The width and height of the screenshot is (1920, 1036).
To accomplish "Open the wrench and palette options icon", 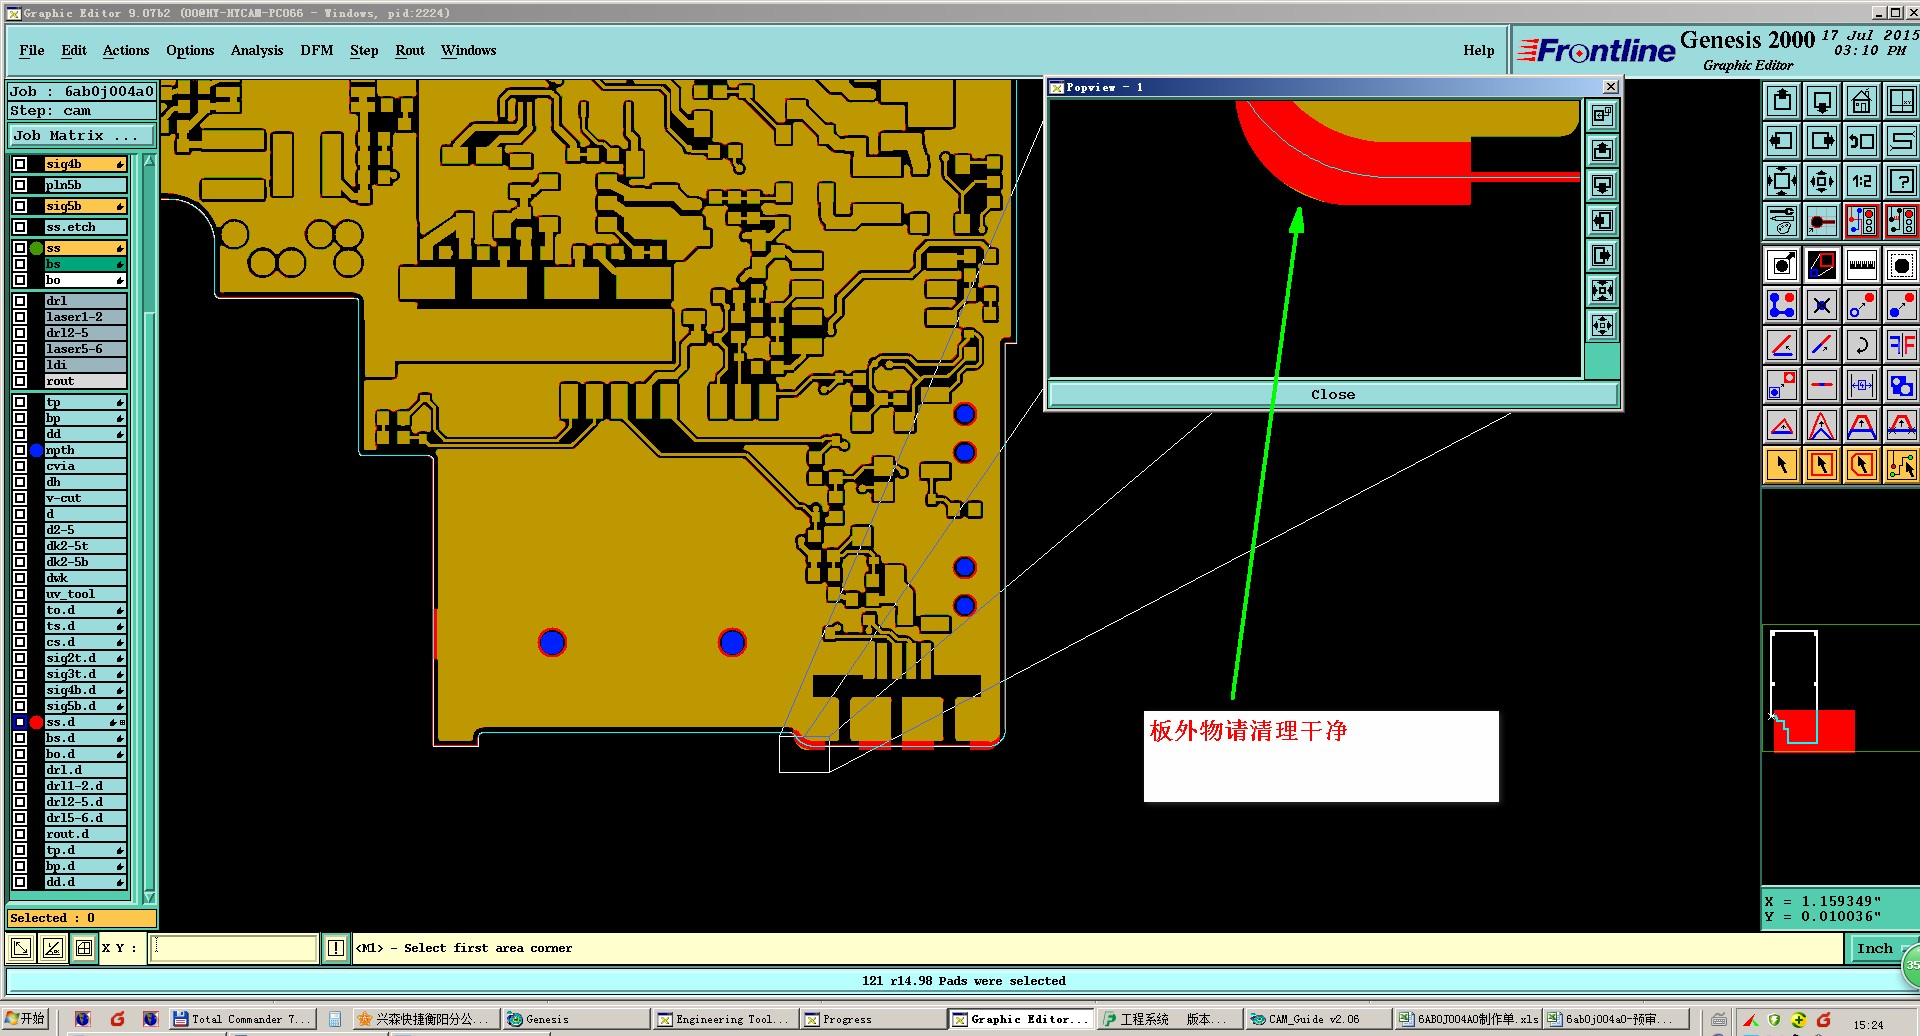I will click(x=1782, y=221).
